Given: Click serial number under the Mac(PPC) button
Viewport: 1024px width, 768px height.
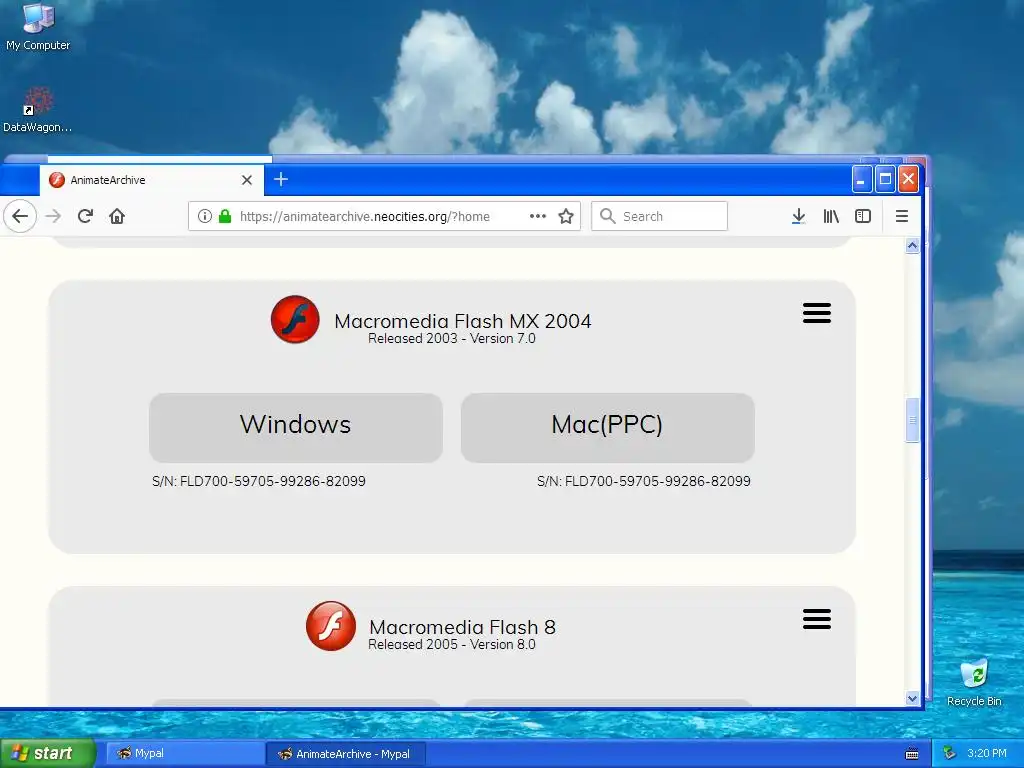Looking at the screenshot, I should 644,481.
